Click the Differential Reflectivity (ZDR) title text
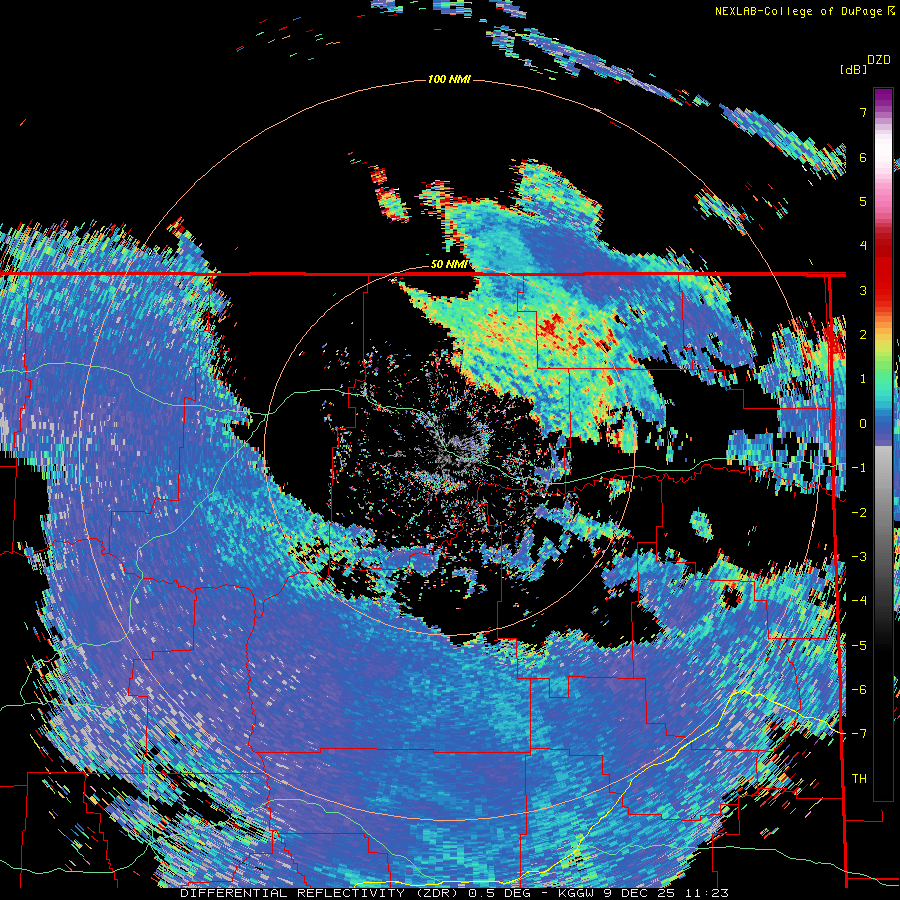This screenshot has width=900, height=900. [319, 893]
